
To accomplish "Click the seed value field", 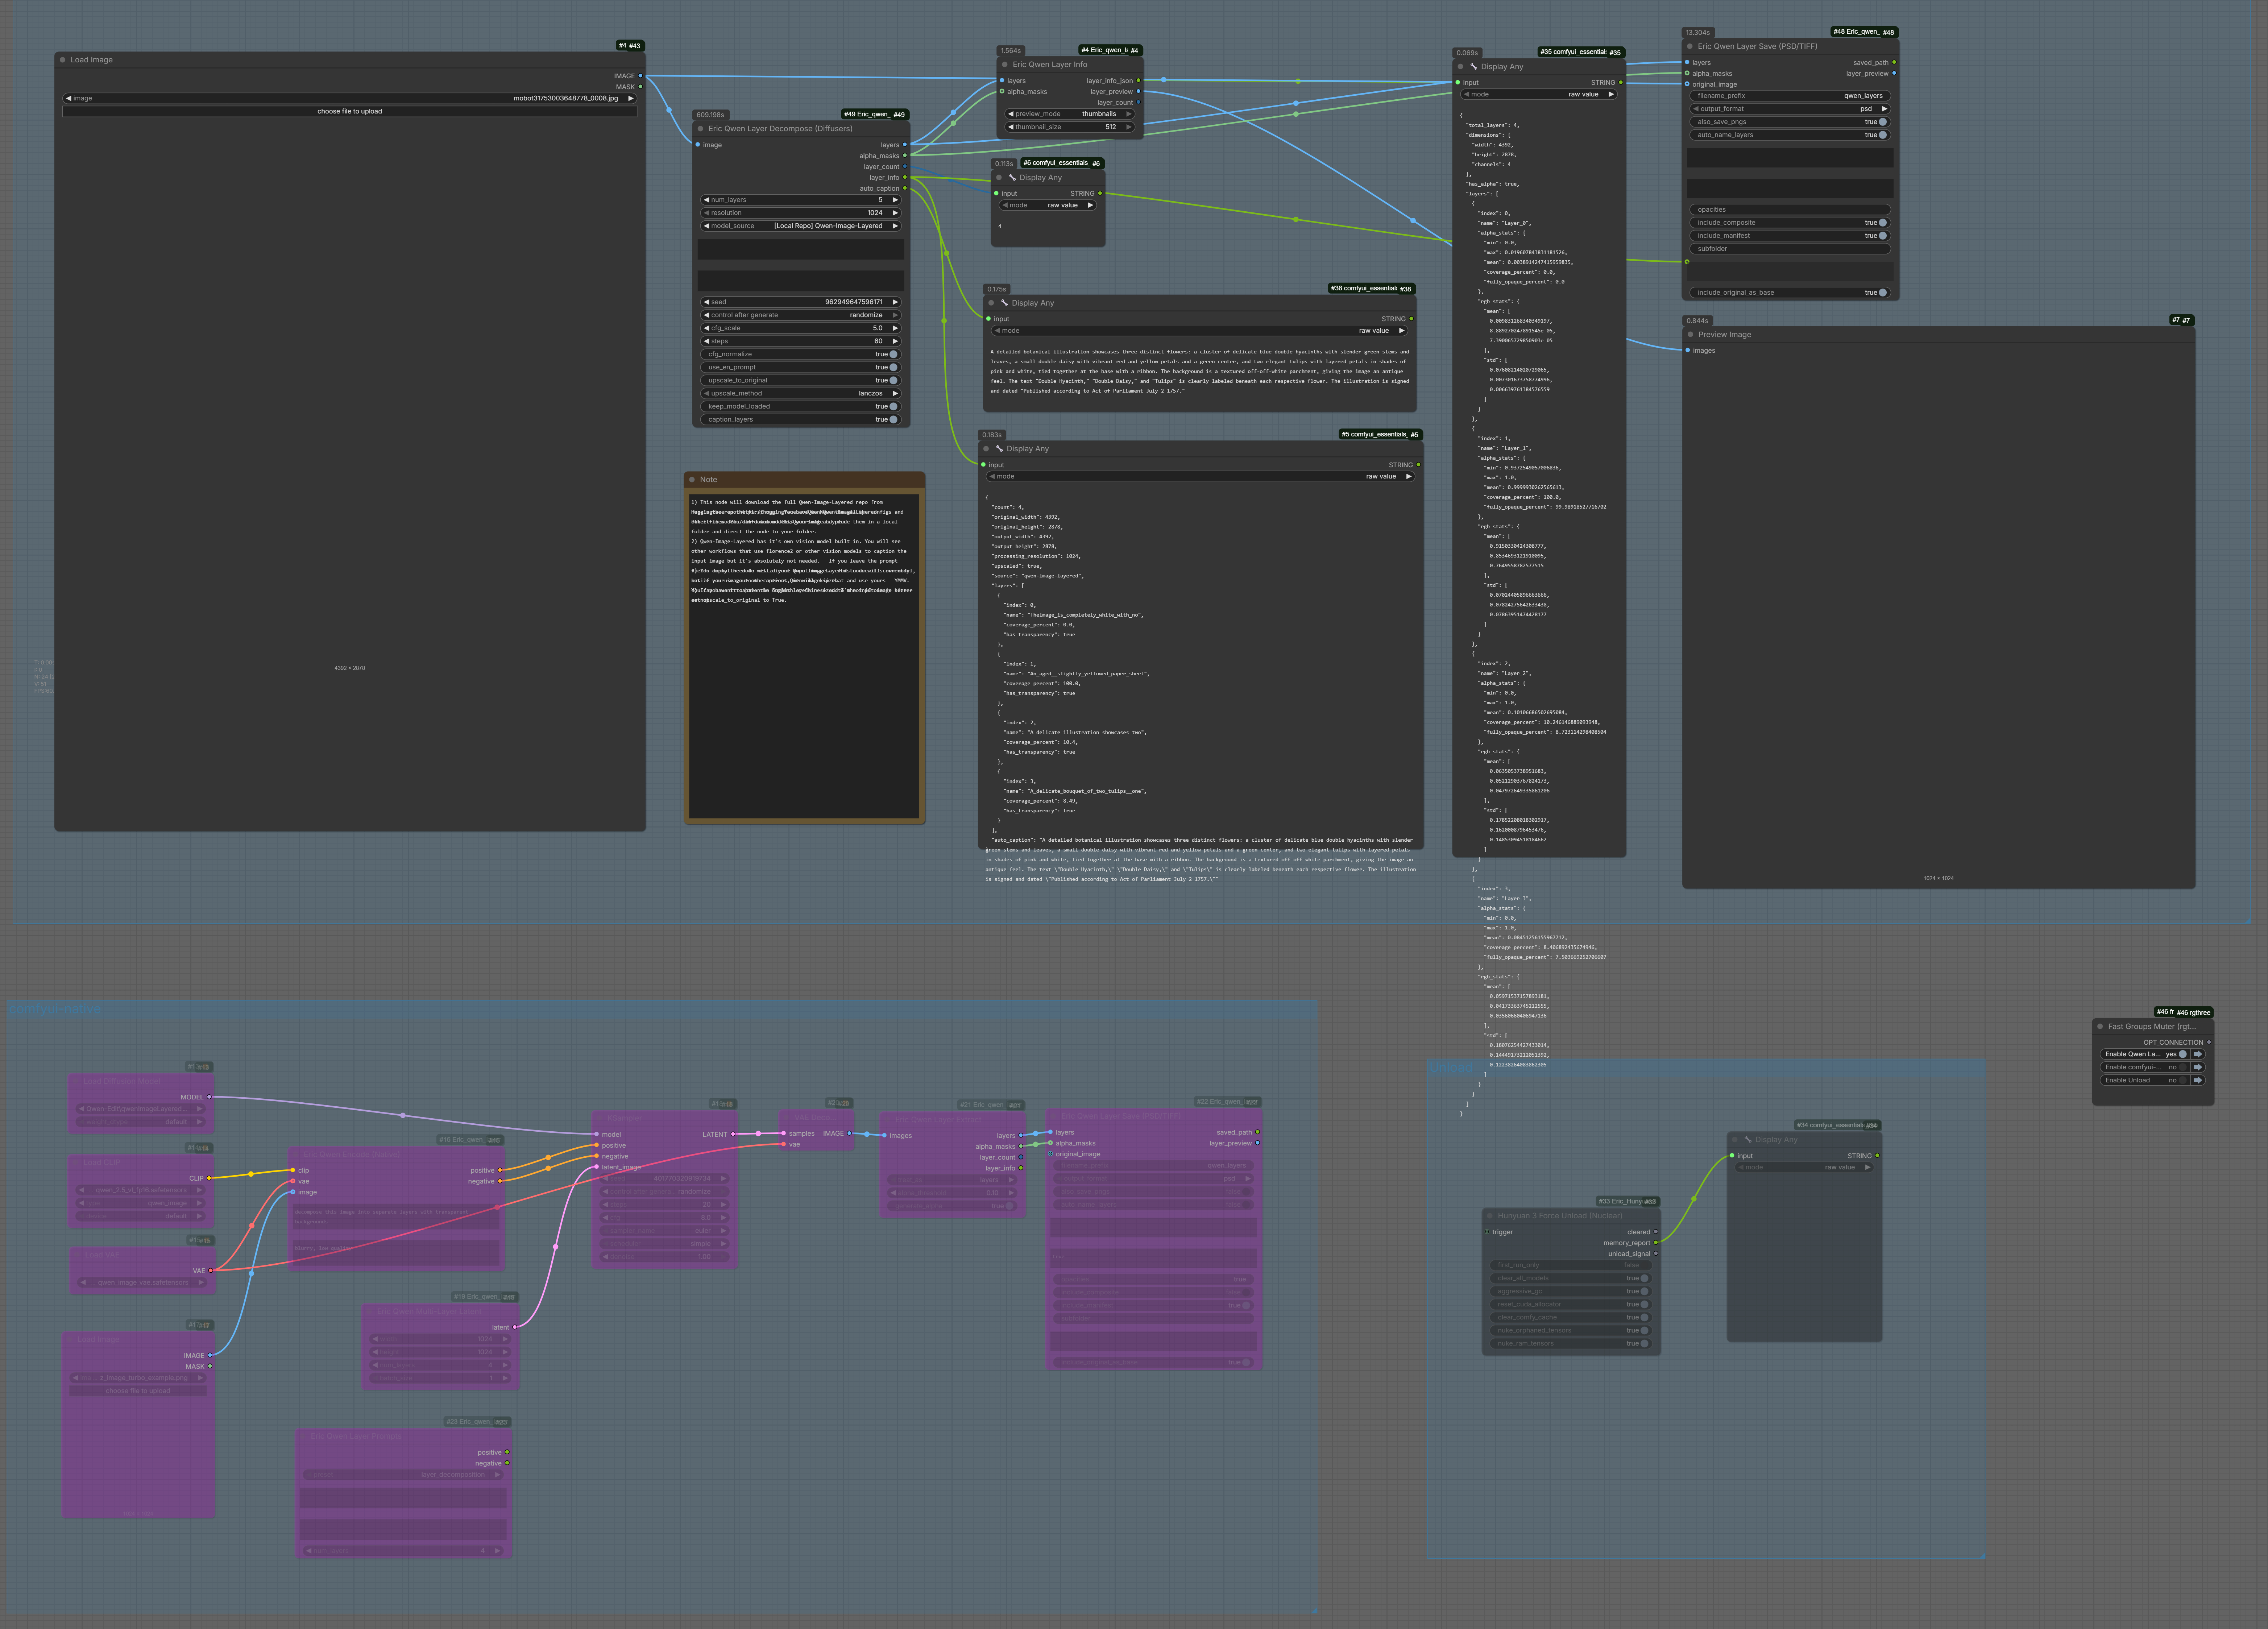I will click(801, 302).
